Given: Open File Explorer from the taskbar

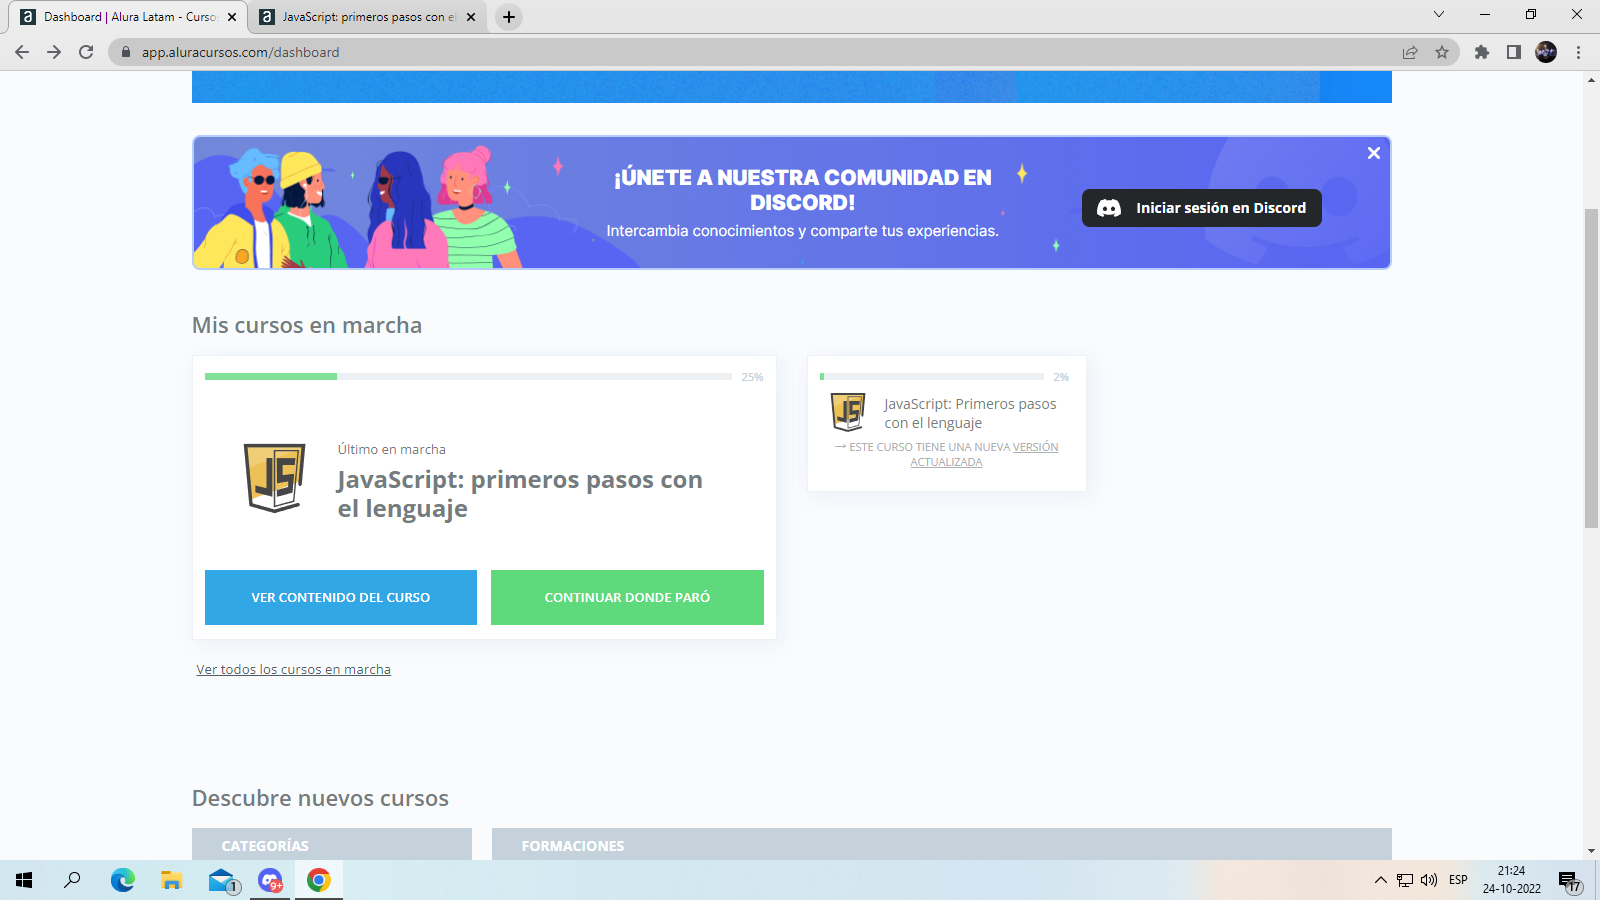Looking at the screenshot, I should point(172,880).
